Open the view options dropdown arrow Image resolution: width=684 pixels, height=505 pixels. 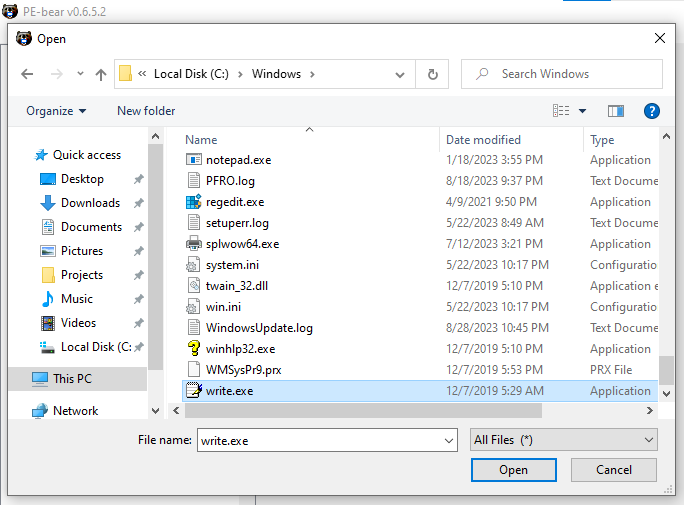582,111
